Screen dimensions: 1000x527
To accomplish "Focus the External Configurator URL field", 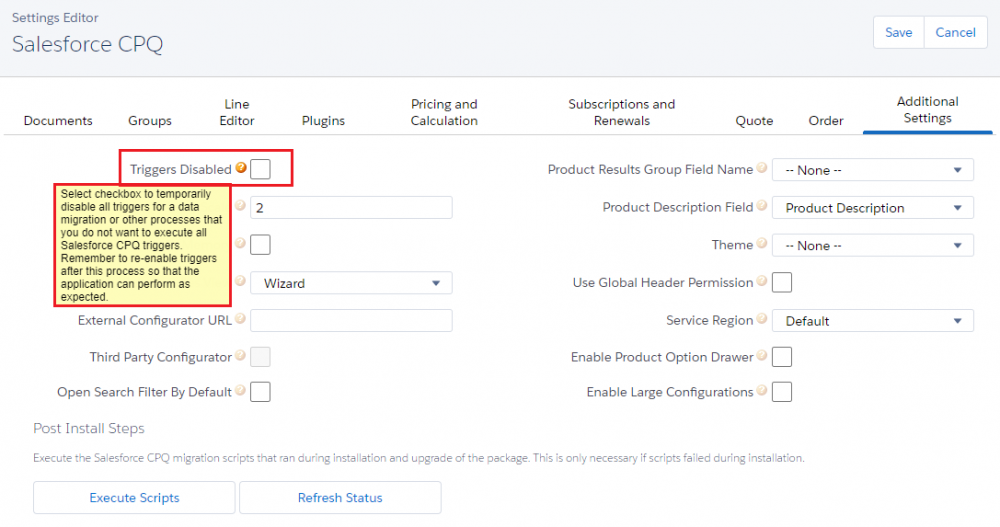I will click(351, 320).
